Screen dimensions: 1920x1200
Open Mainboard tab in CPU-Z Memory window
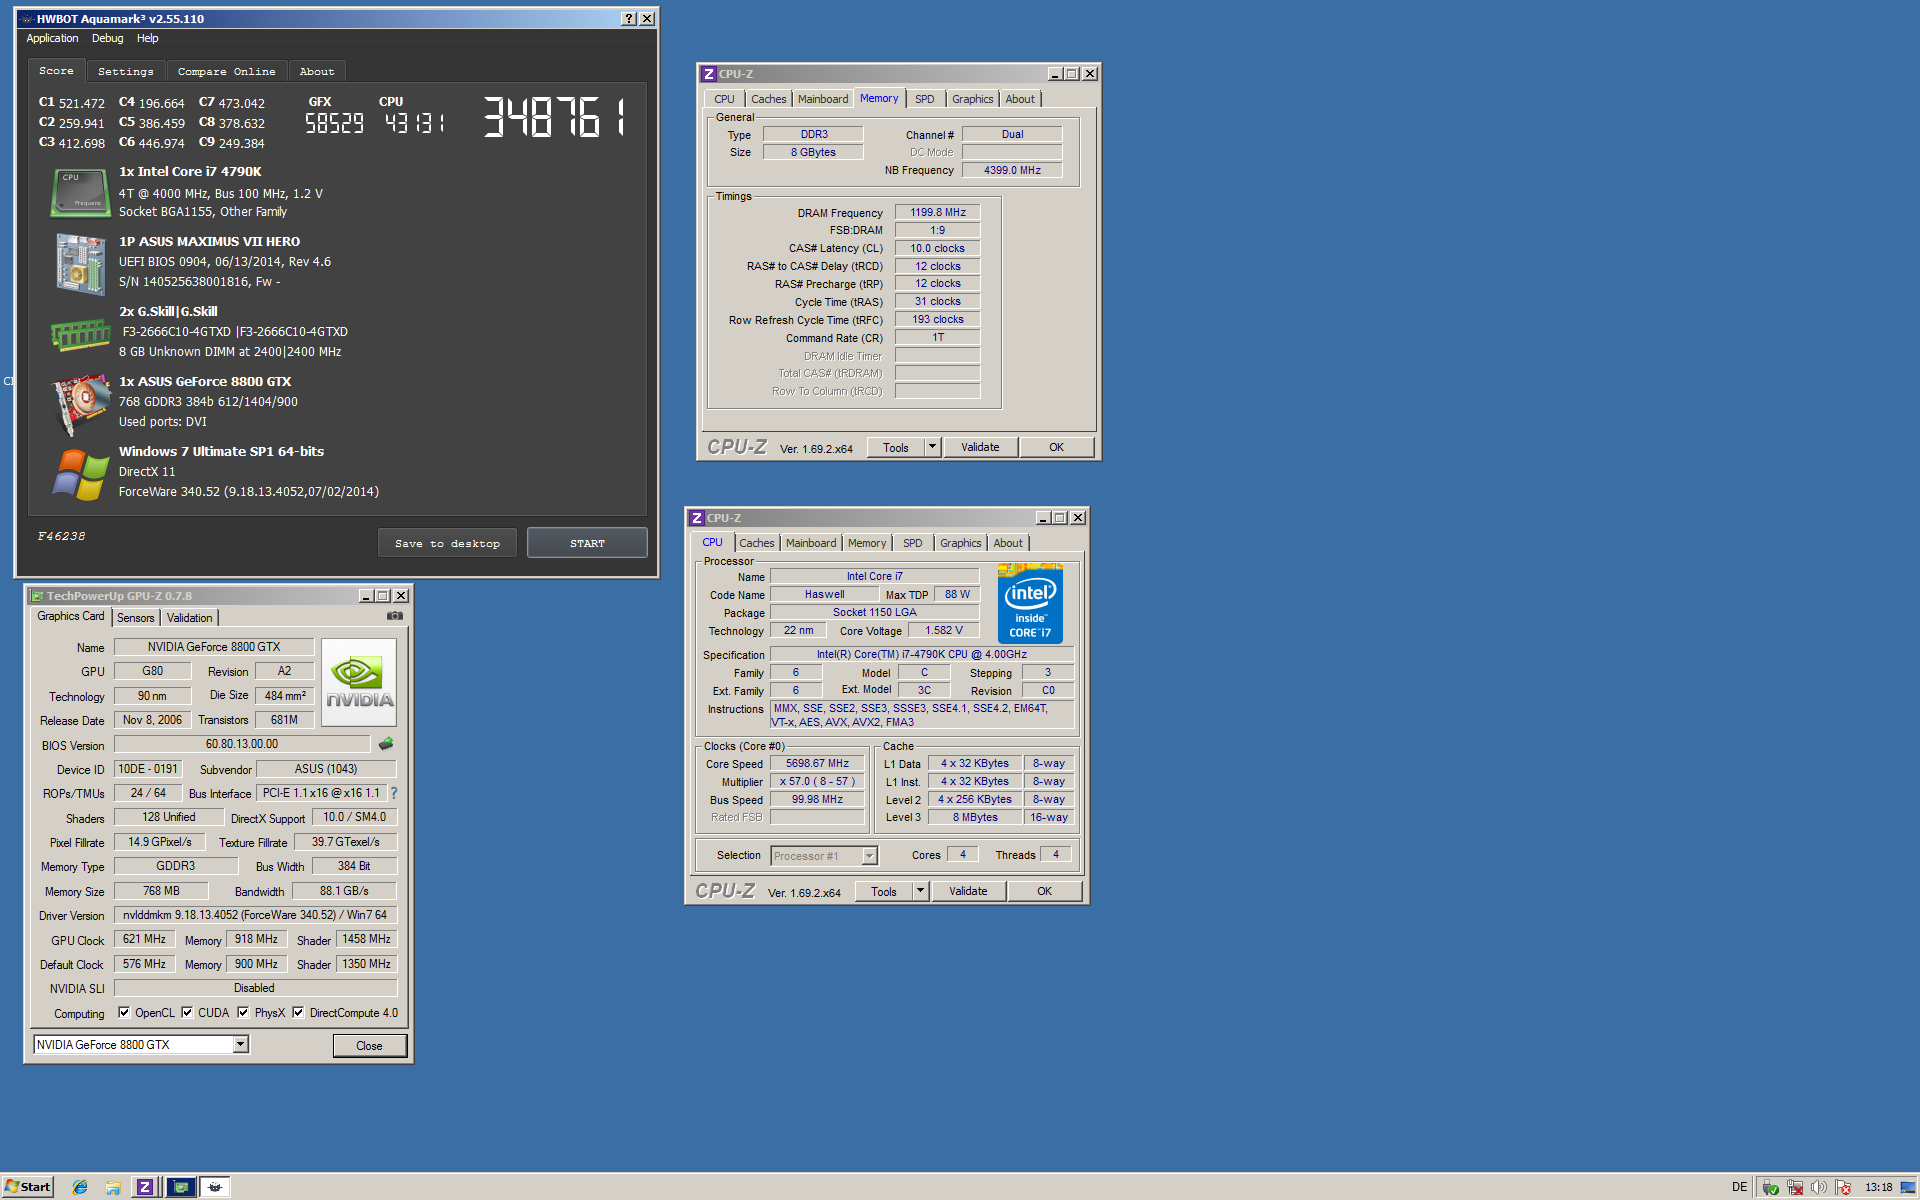coord(823,99)
